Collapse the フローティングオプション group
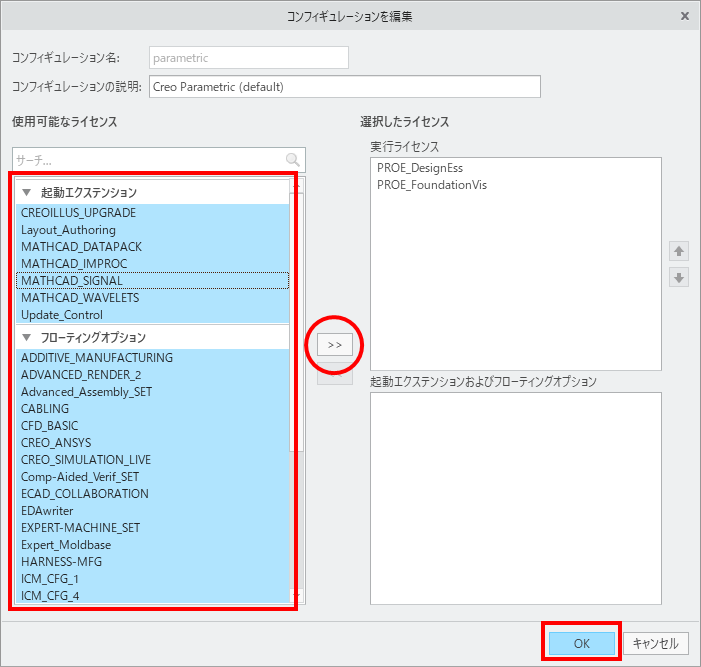 point(27,337)
